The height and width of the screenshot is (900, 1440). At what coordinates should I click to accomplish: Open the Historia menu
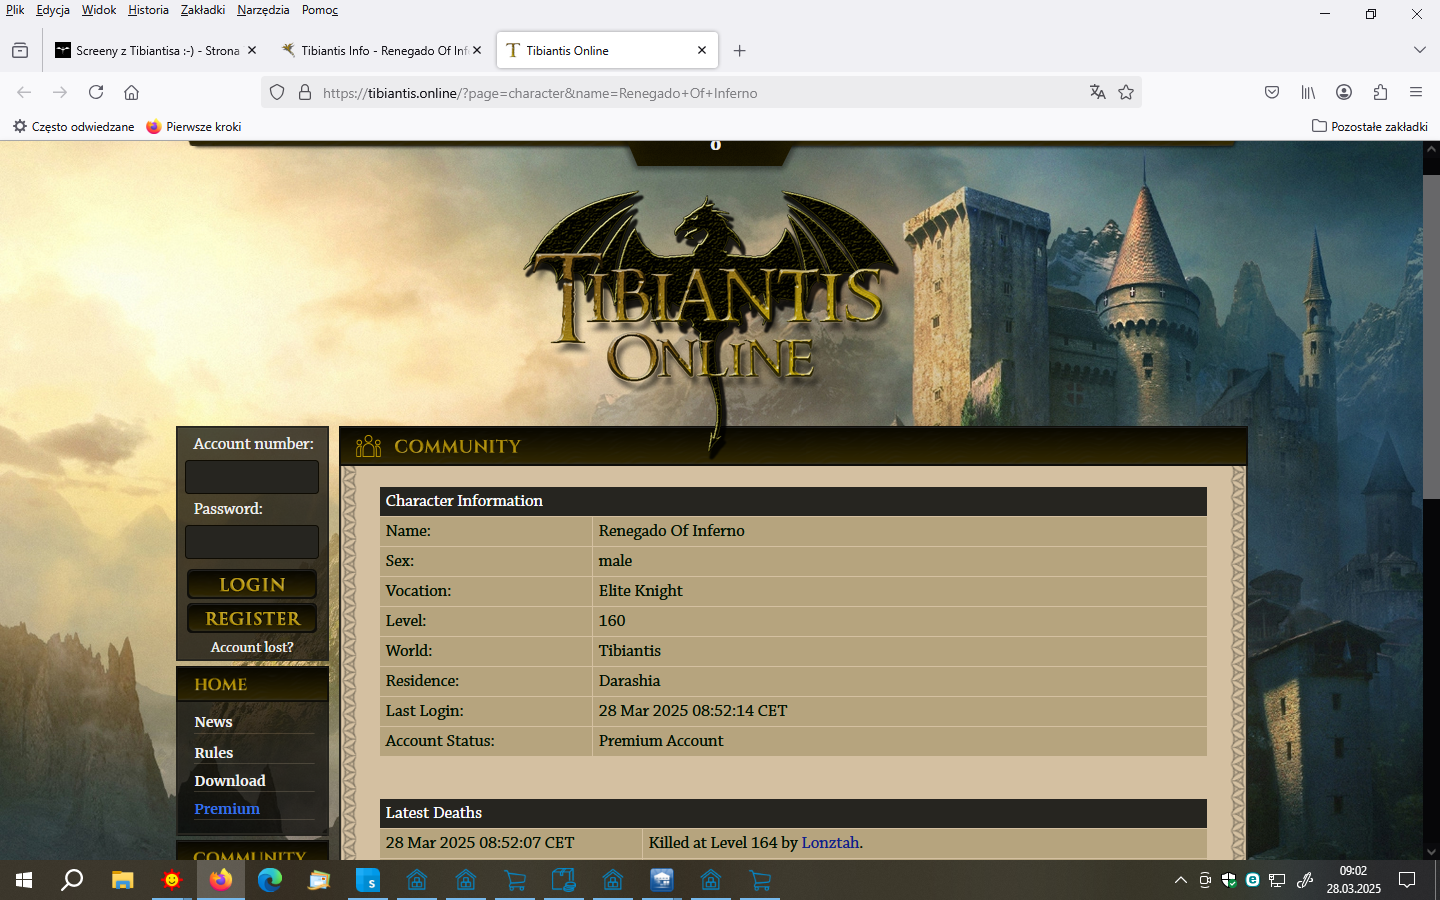coord(148,10)
